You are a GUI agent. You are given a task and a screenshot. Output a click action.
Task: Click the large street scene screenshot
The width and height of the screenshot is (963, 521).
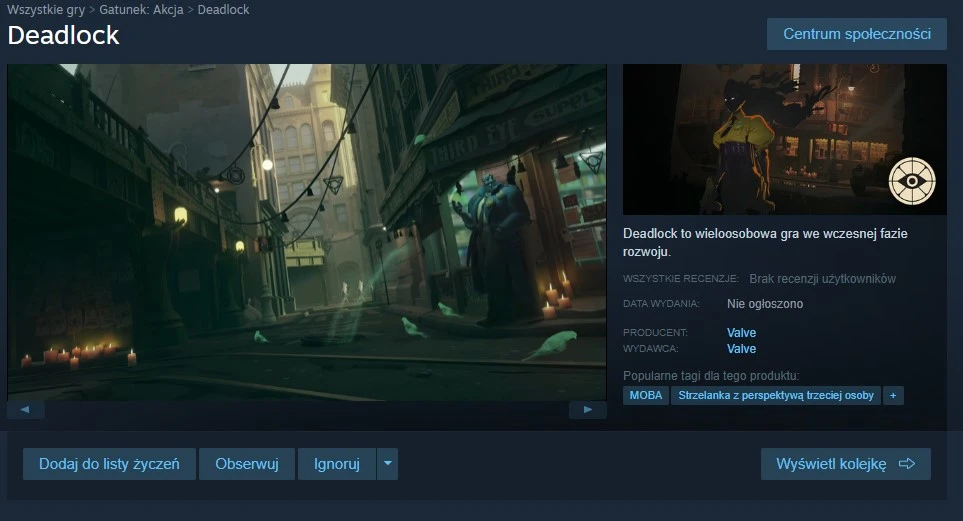tap(307, 232)
